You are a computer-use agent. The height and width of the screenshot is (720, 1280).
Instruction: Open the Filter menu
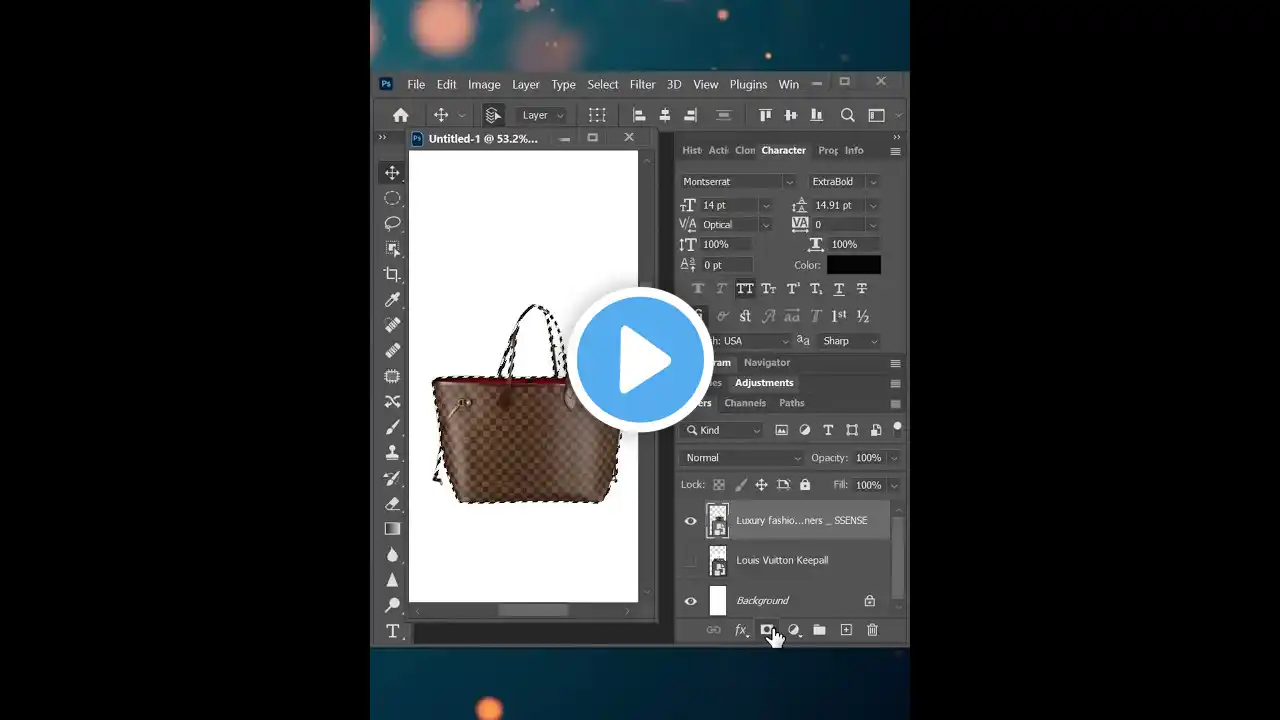tap(642, 84)
